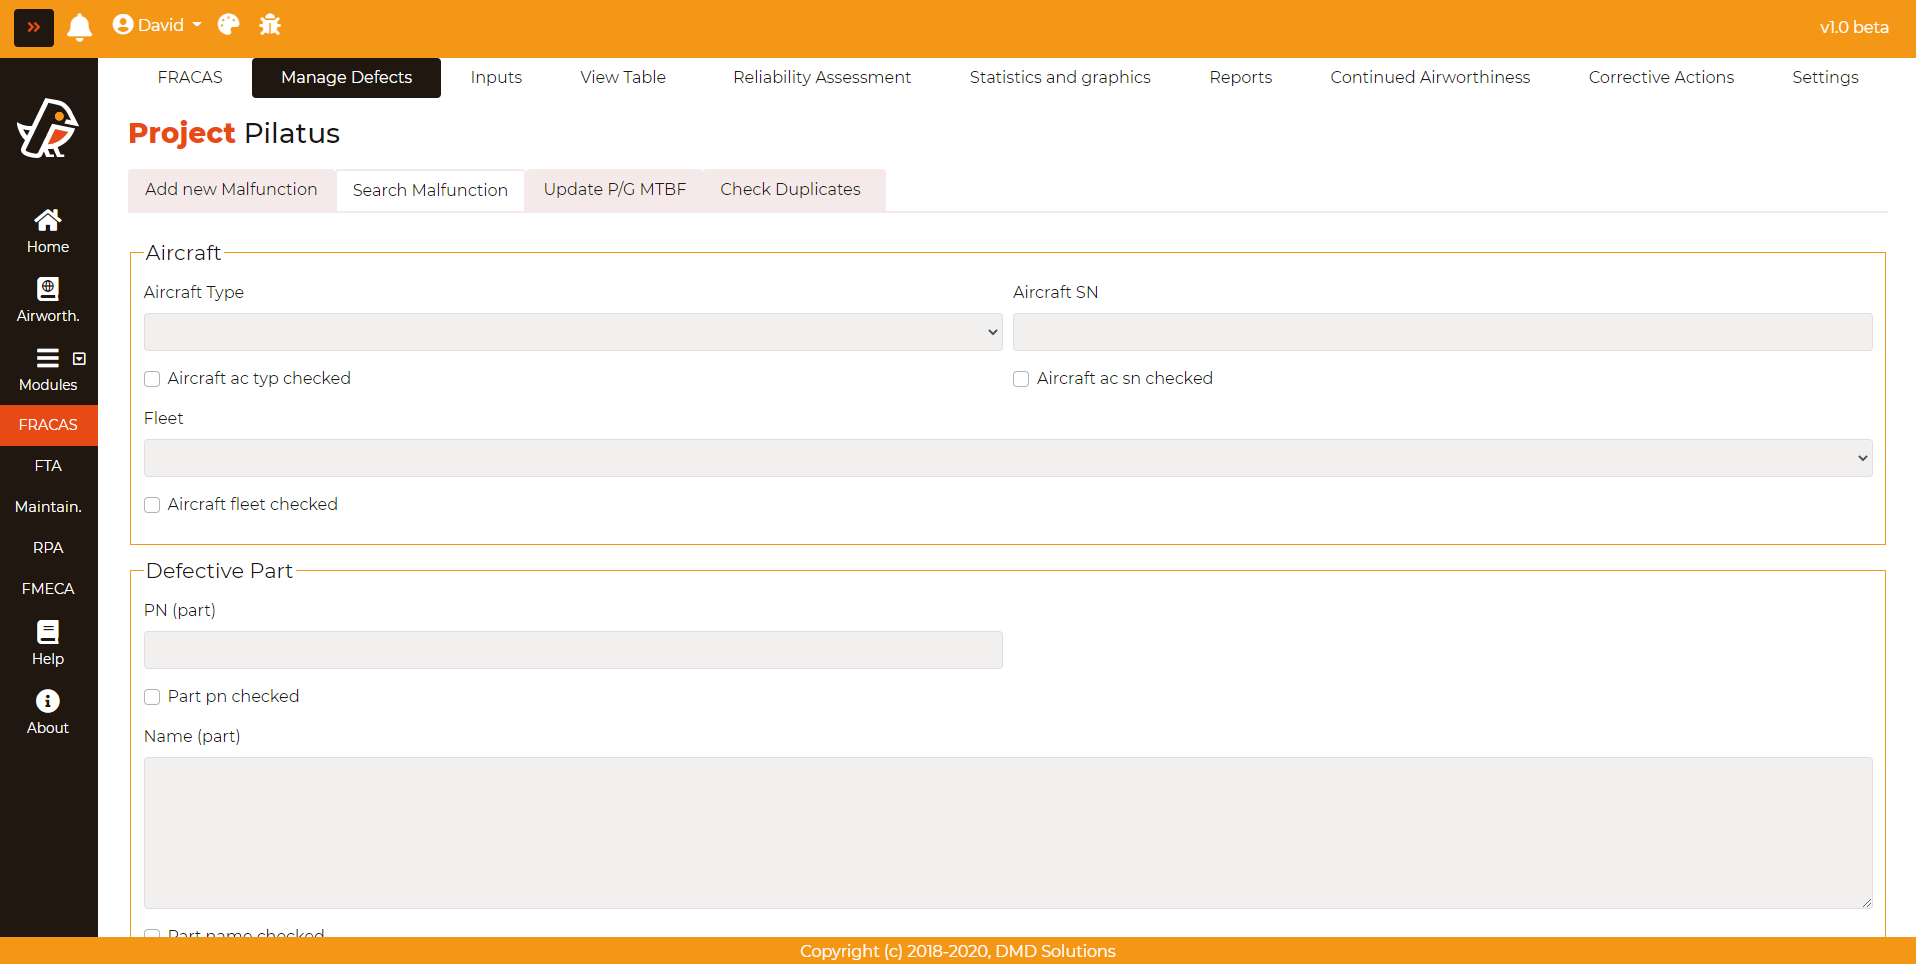1916x964 pixels.
Task: Open notifications via the bell icon
Action: point(80,27)
